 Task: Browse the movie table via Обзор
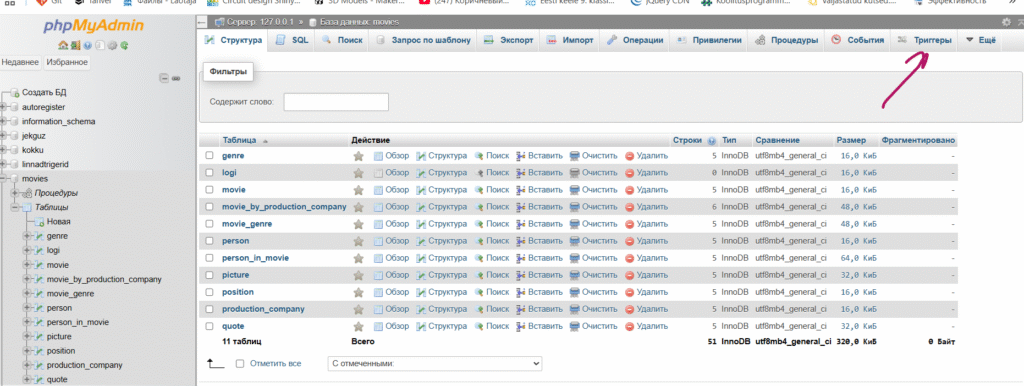pyautogui.click(x=391, y=189)
